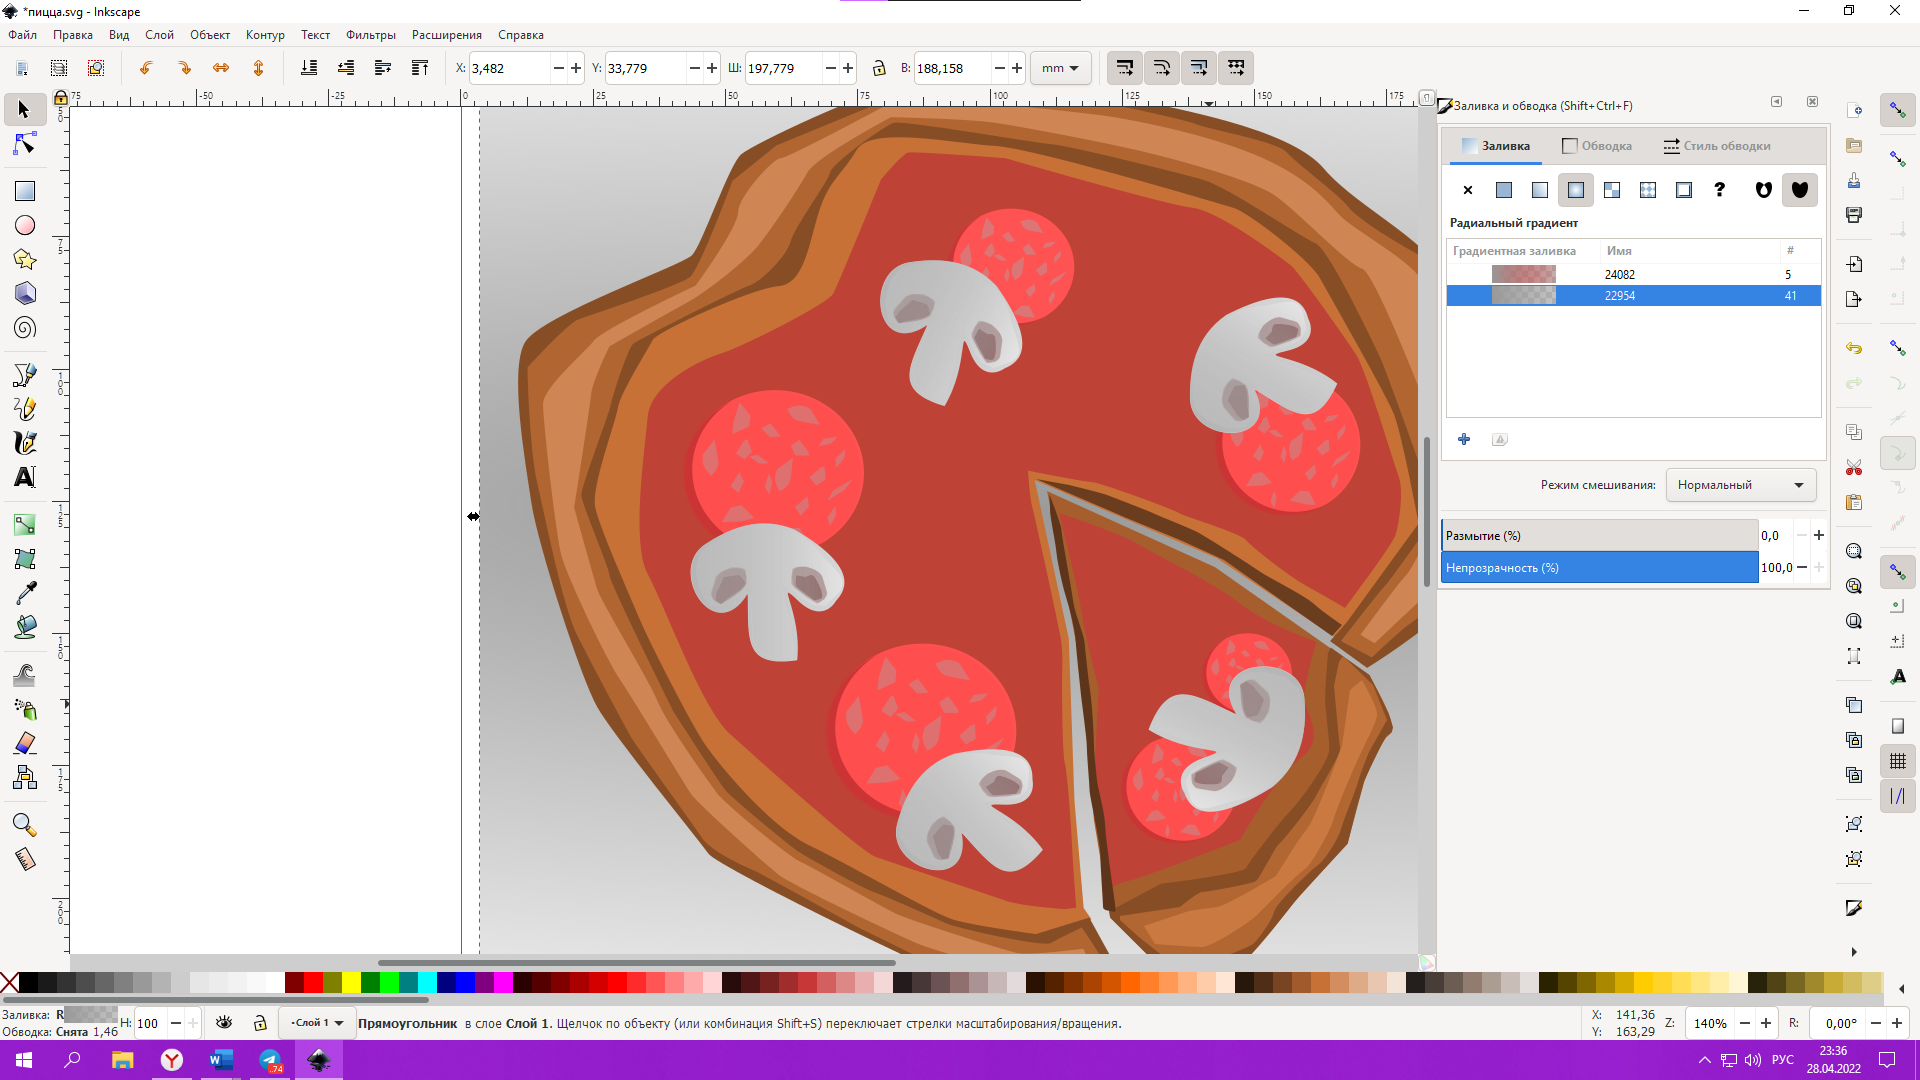The height and width of the screenshot is (1080, 1920).
Task: Choose Flat color fill type
Action: 1504,190
